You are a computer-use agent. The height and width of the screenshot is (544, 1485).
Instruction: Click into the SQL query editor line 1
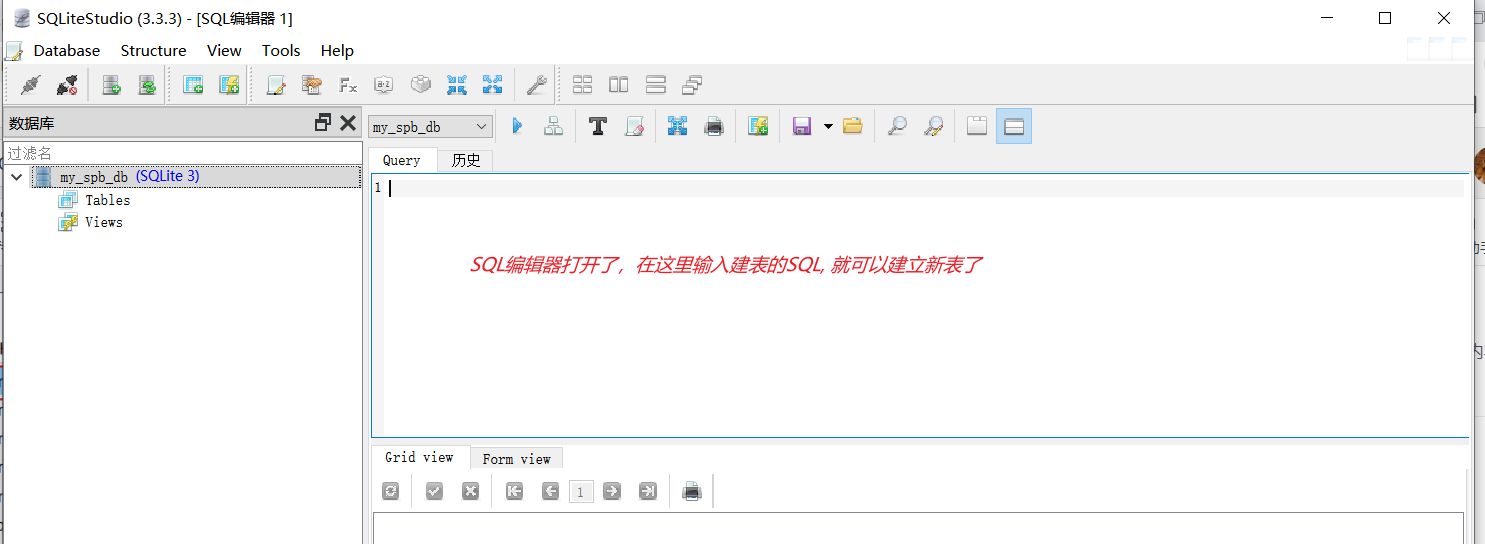(926, 187)
